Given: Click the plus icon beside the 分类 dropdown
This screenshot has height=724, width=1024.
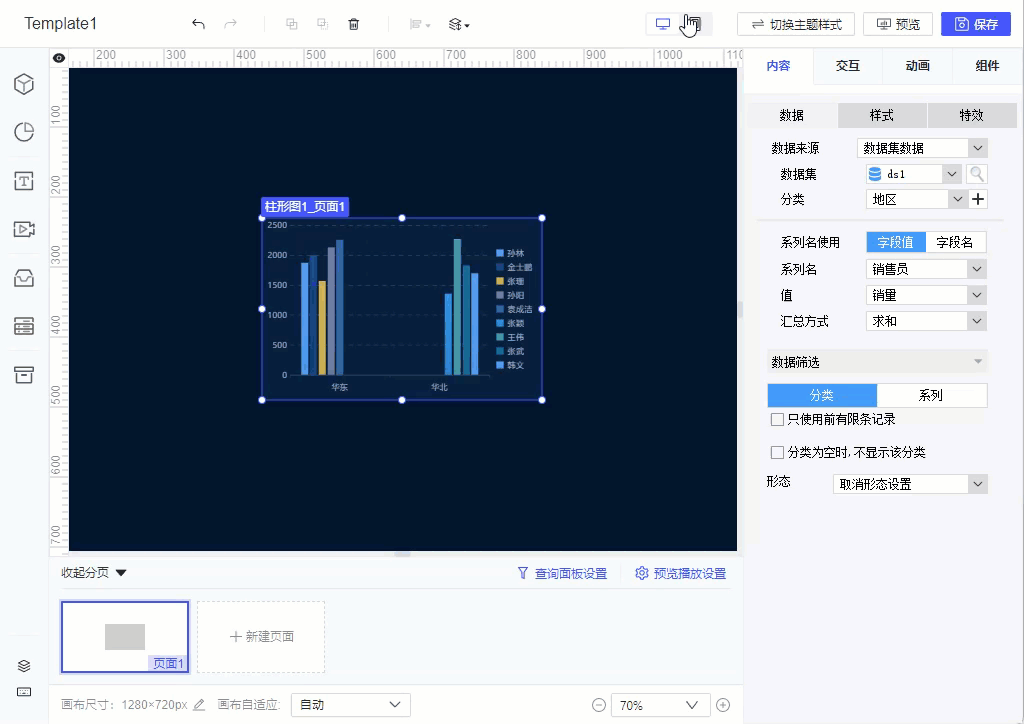Looking at the screenshot, I should pyautogui.click(x=978, y=198).
